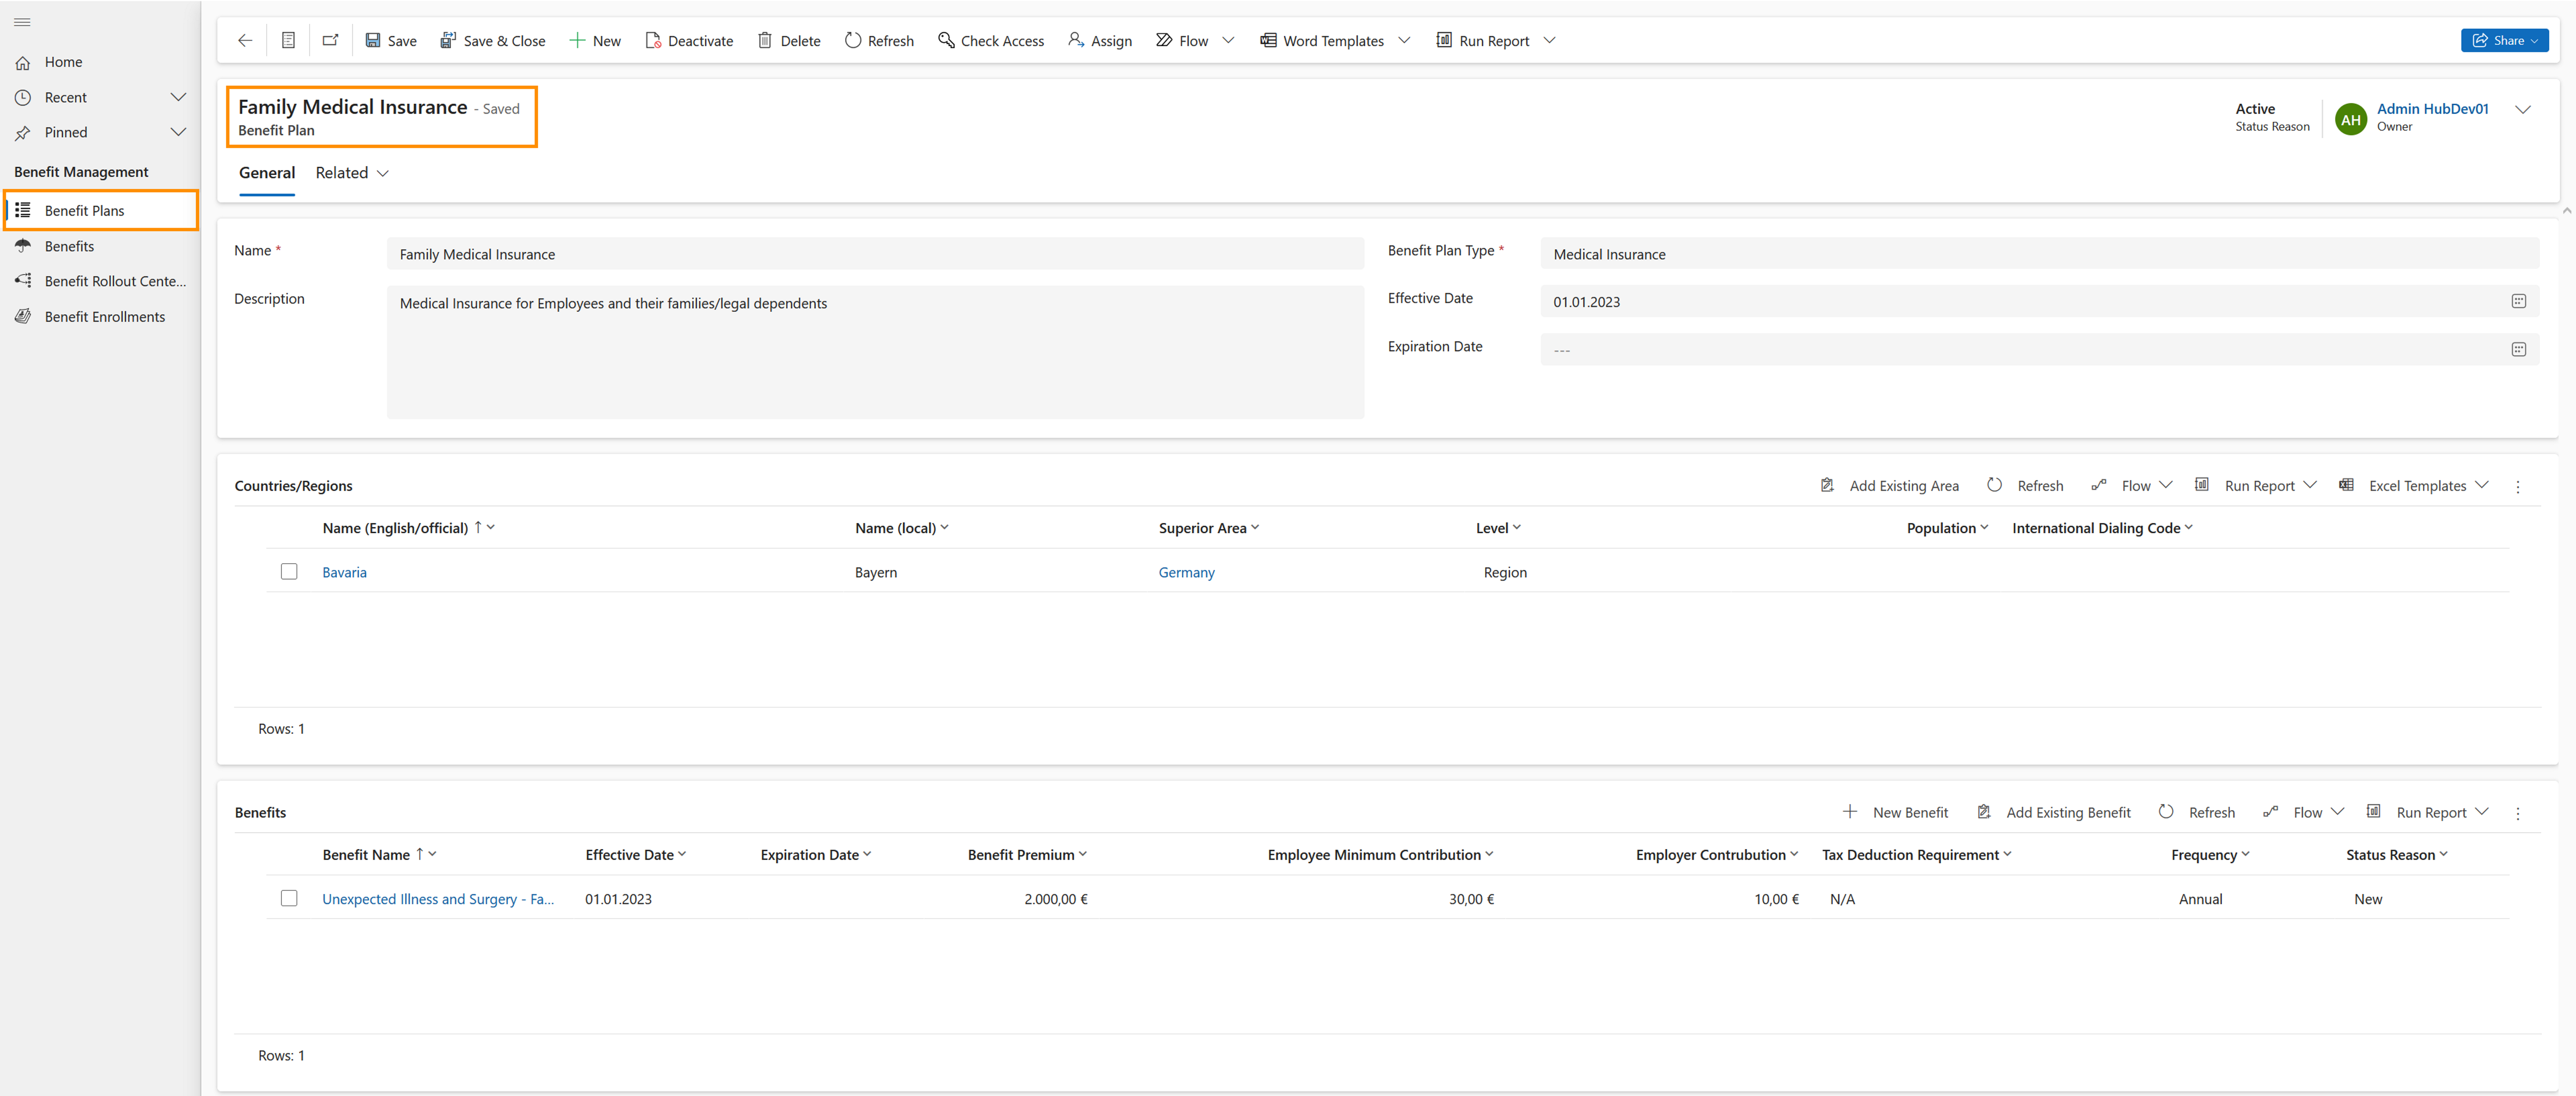The image size is (2576, 1096).
Task: Open the Germany link
Action: [x=1186, y=572]
